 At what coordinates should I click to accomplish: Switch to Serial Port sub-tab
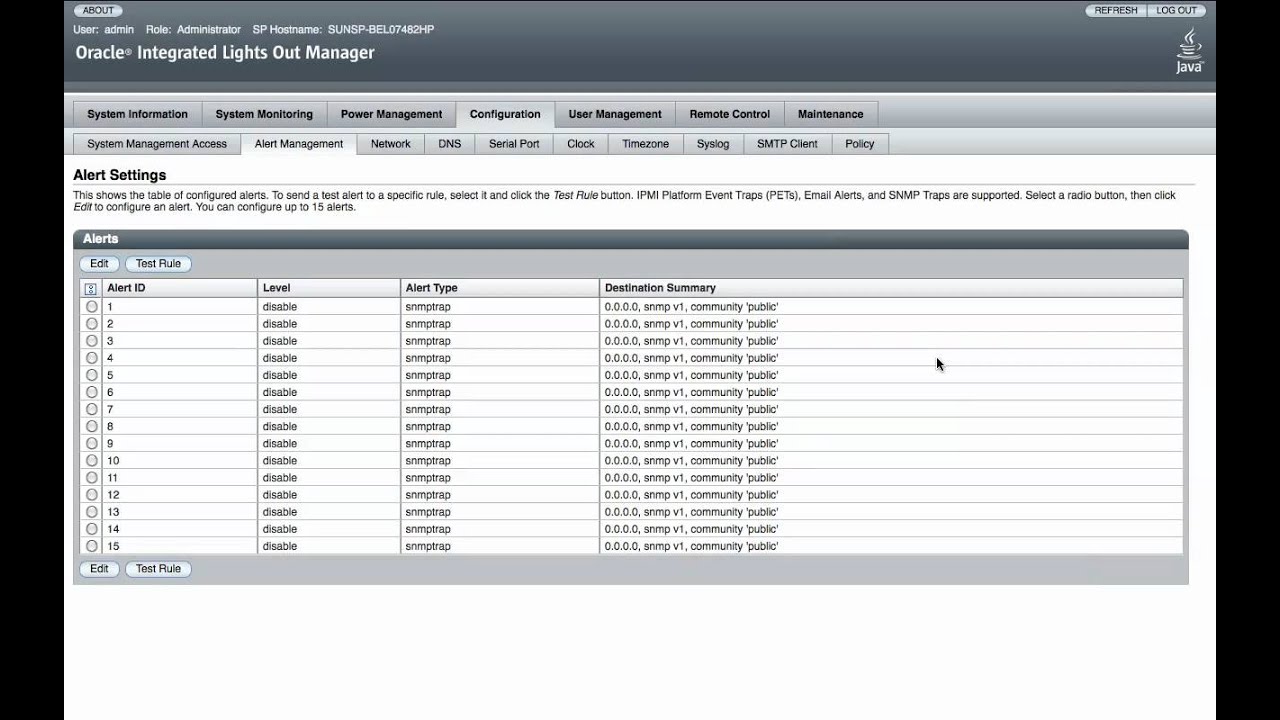pyautogui.click(x=514, y=144)
